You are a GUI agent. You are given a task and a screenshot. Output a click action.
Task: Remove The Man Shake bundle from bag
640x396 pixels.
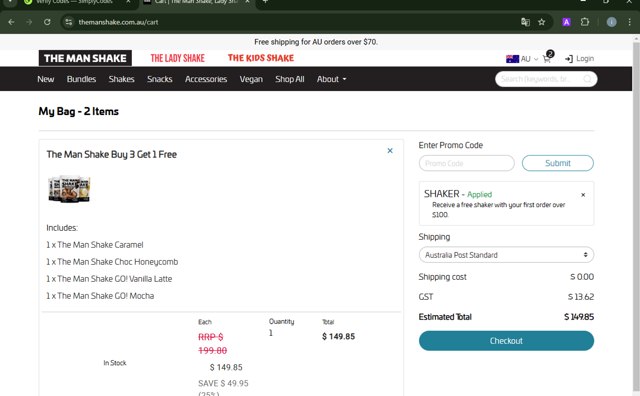coord(390,151)
